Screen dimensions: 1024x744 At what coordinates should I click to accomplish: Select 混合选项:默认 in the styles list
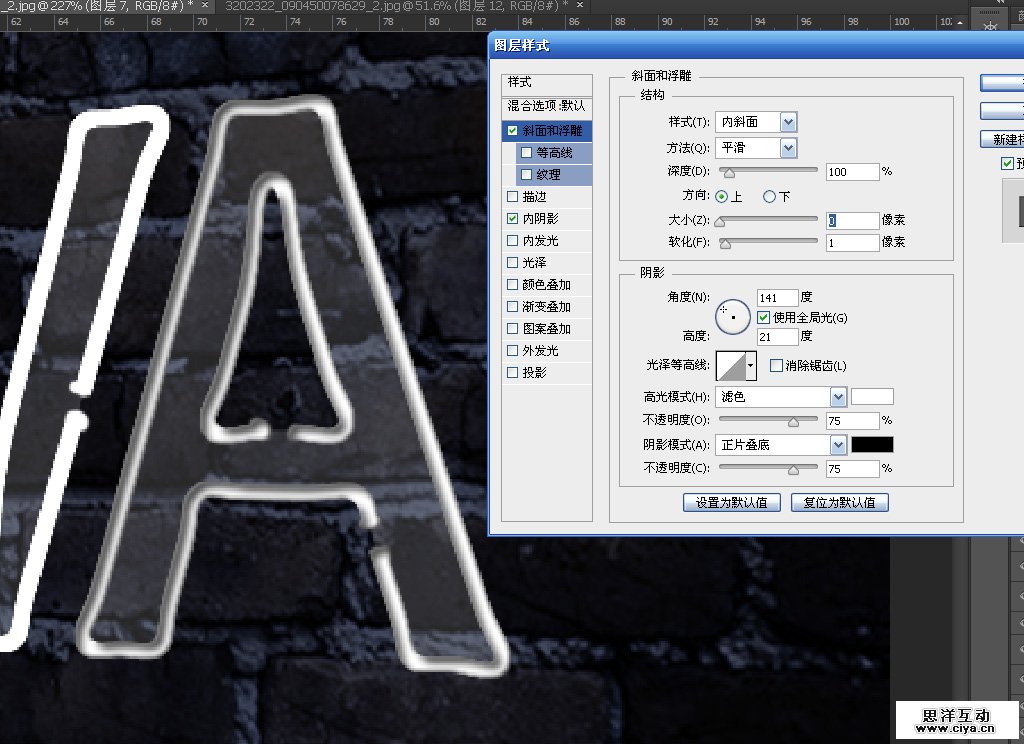coord(546,105)
